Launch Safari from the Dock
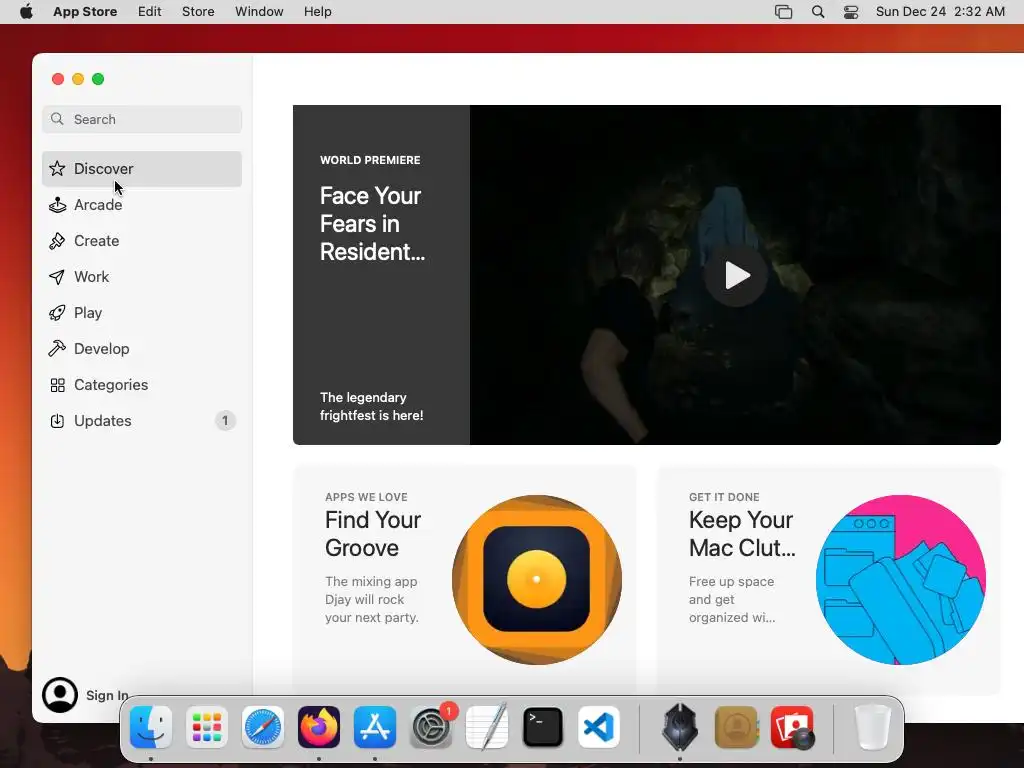The width and height of the screenshot is (1024, 768). tap(263, 727)
